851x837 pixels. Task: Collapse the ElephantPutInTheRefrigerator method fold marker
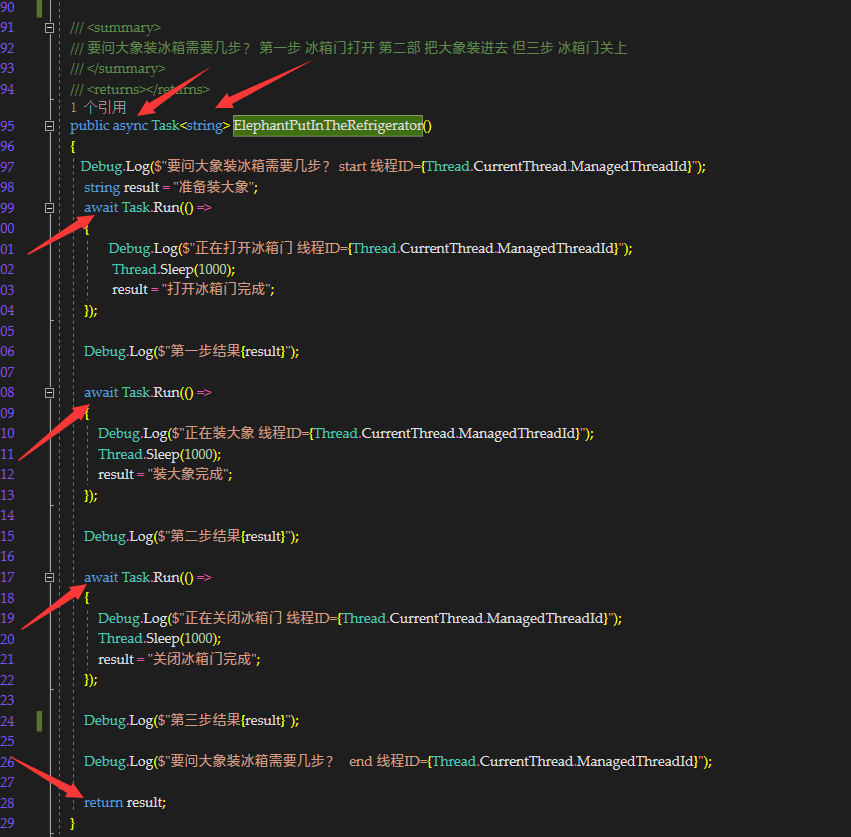pyautogui.click(x=49, y=126)
